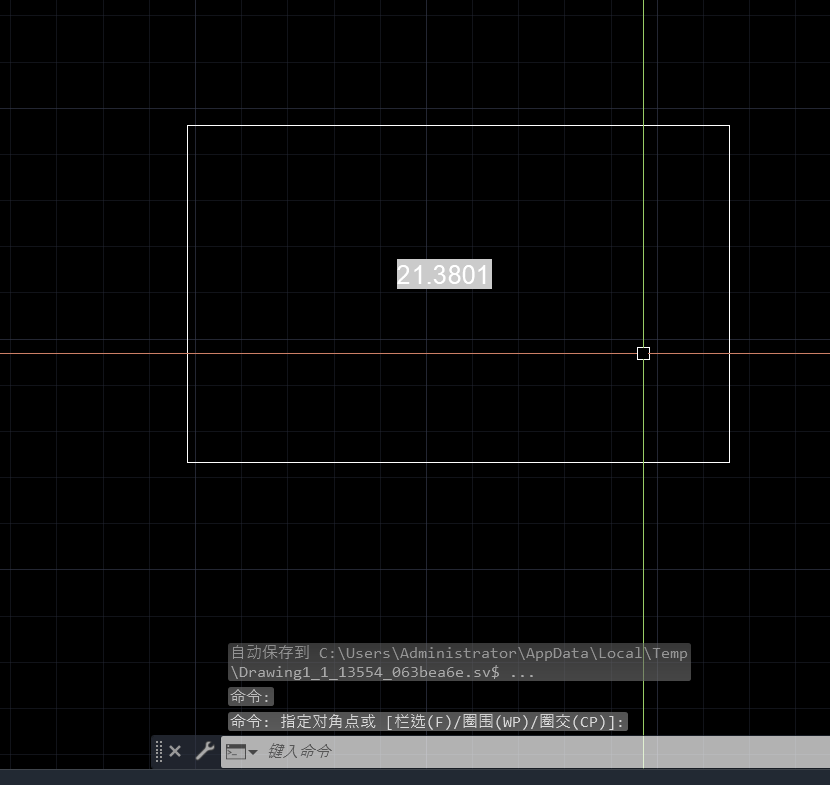The width and height of the screenshot is (830, 785).
Task: Select the rectangle's right edge
Action: (x=729, y=250)
